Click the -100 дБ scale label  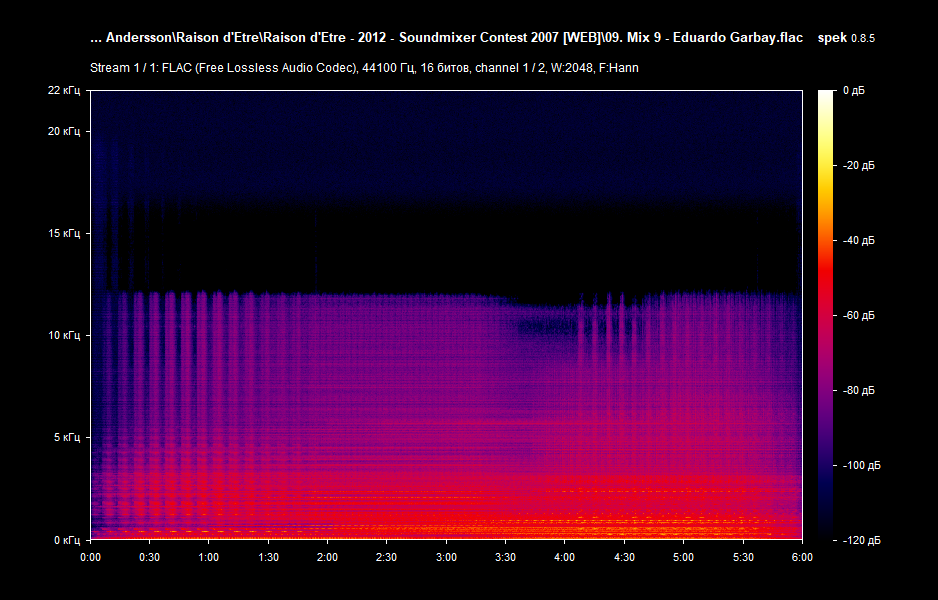point(861,465)
